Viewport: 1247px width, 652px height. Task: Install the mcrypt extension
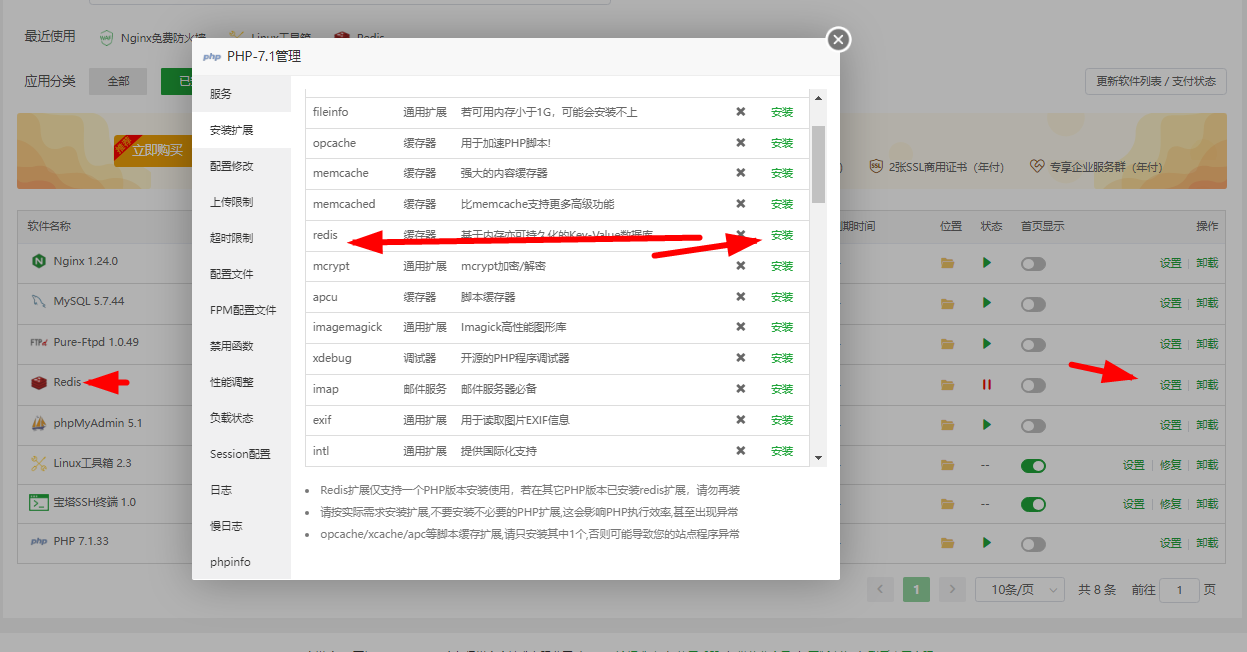click(x=782, y=266)
